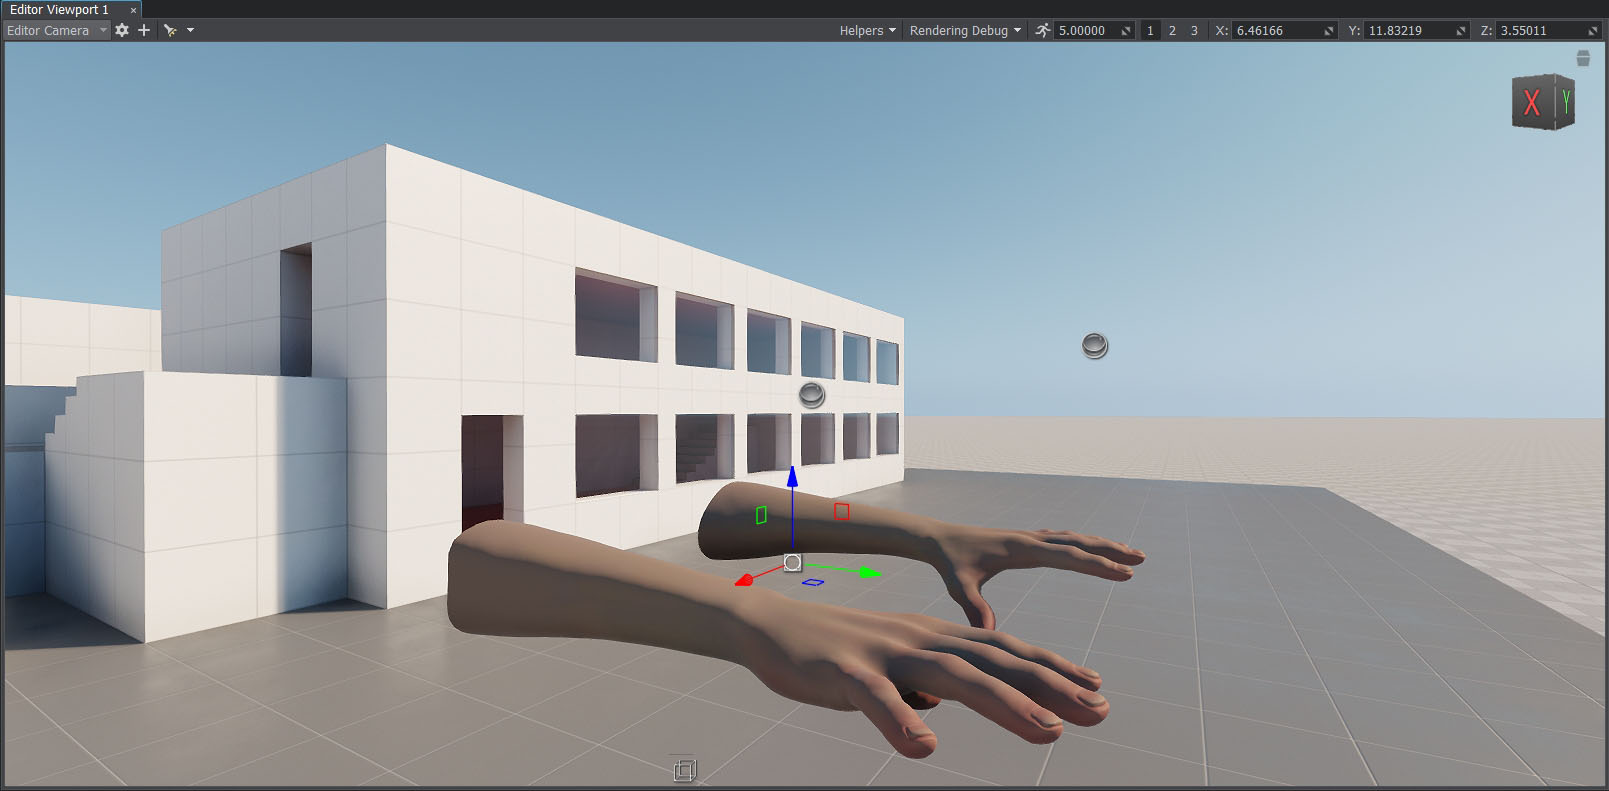Expand the Helpers dropdown menu
Viewport: 1609px width, 791px height.
tap(867, 30)
